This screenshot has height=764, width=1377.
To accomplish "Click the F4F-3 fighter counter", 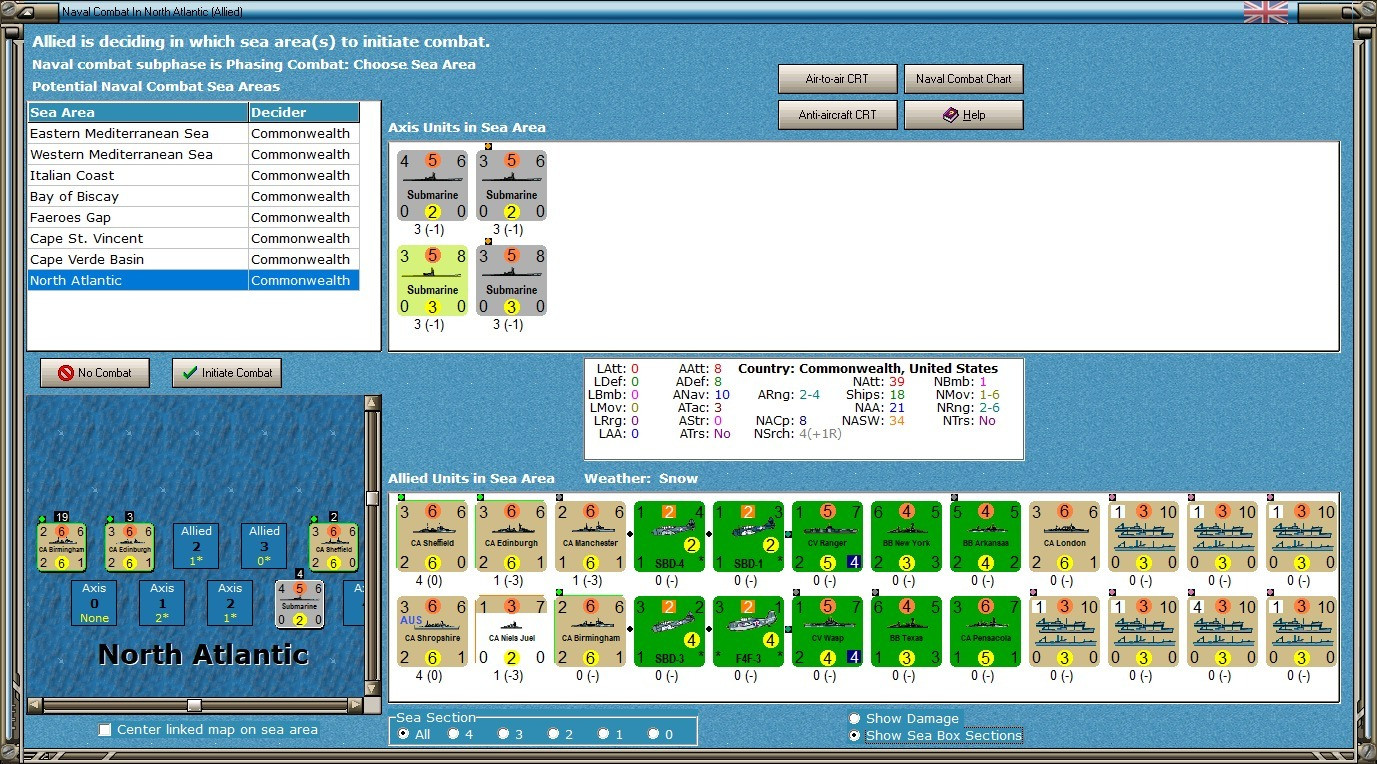I will (x=748, y=631).
